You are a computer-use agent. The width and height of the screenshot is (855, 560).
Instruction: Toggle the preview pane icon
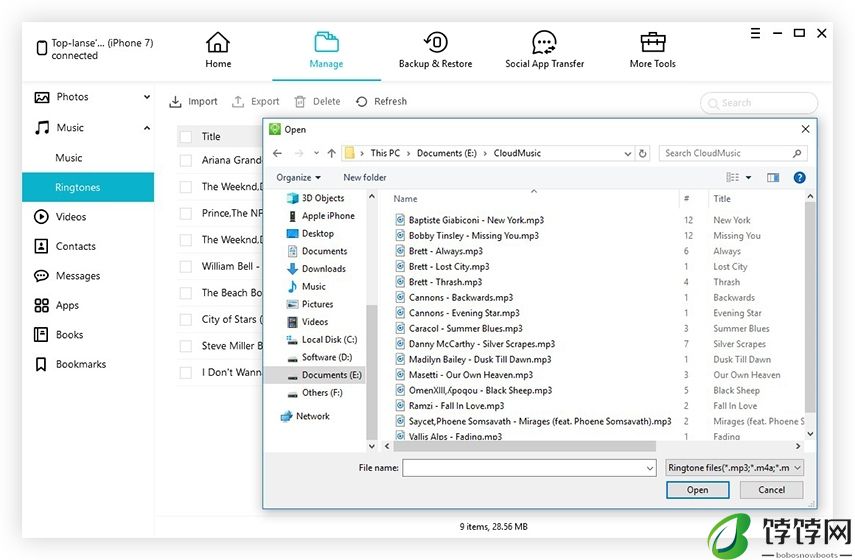coord(773,177)
